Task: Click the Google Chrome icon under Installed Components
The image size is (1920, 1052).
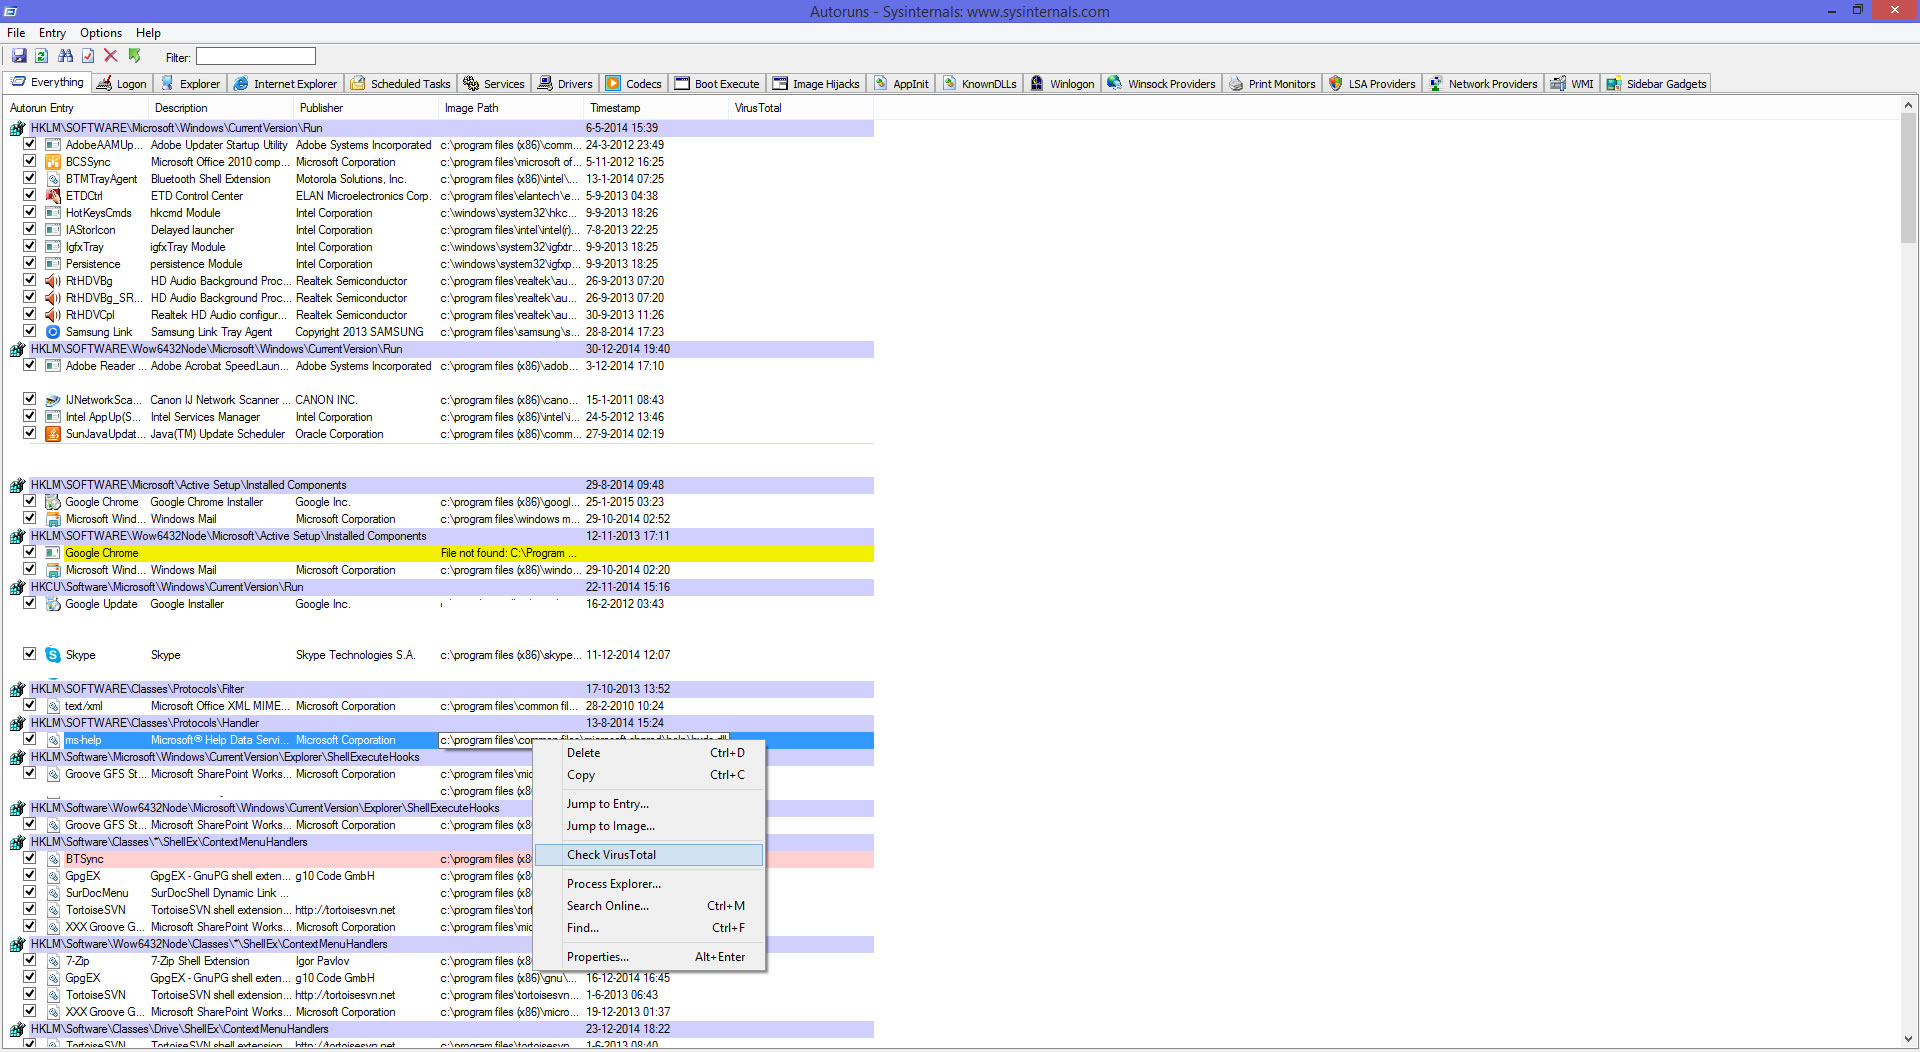Action: coord(53,501)
